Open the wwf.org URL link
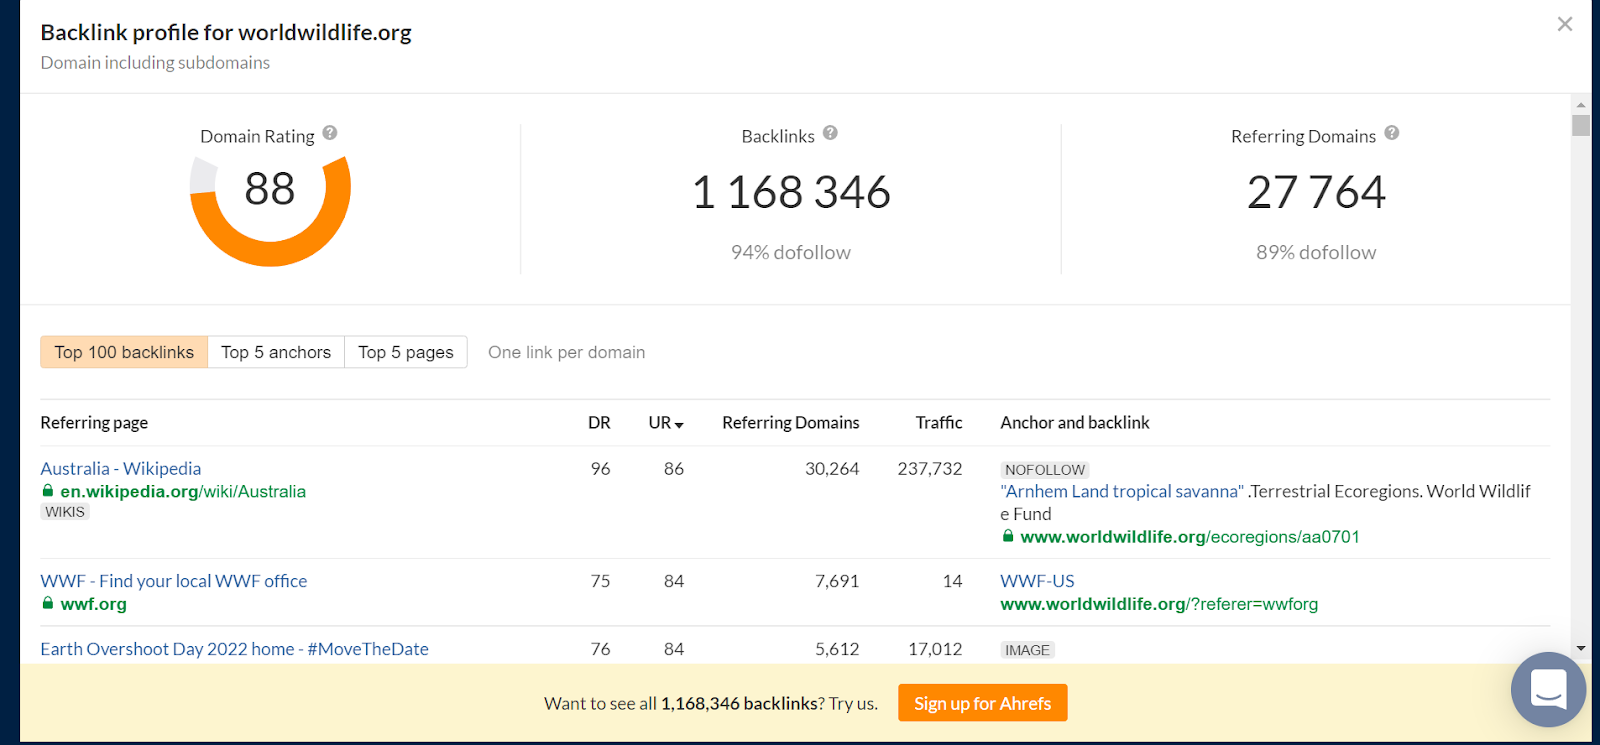 [93, 604]
